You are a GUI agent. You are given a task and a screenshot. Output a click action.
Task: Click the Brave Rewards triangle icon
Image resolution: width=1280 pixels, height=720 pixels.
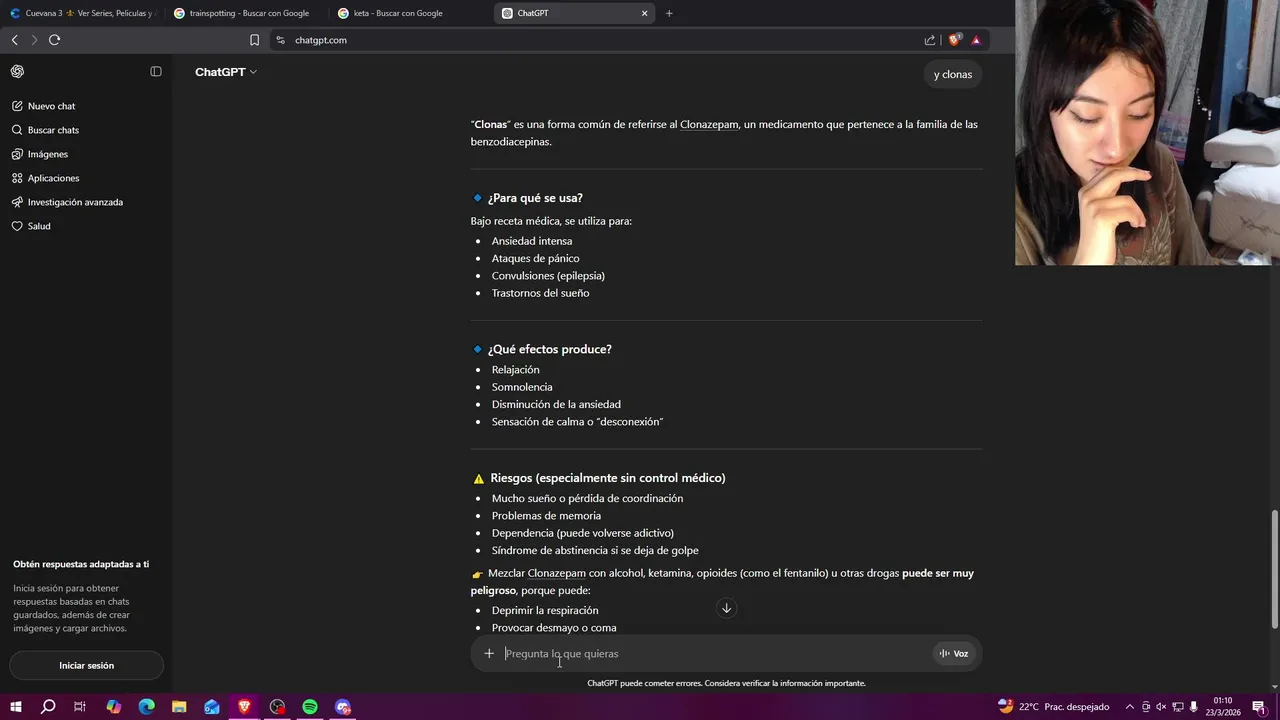point(976,40)
